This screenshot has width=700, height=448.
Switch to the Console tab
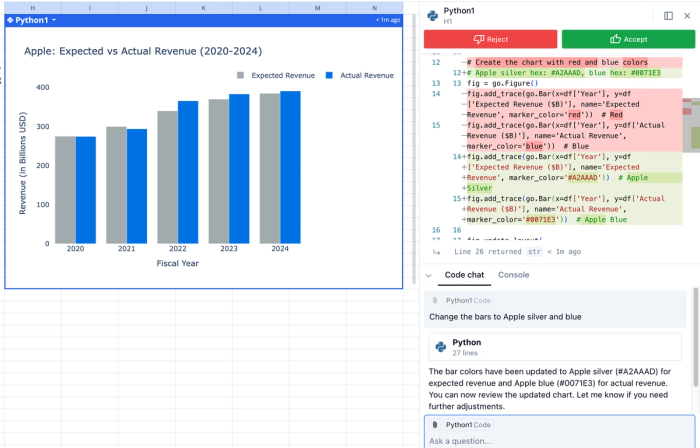tap(513, 275)
